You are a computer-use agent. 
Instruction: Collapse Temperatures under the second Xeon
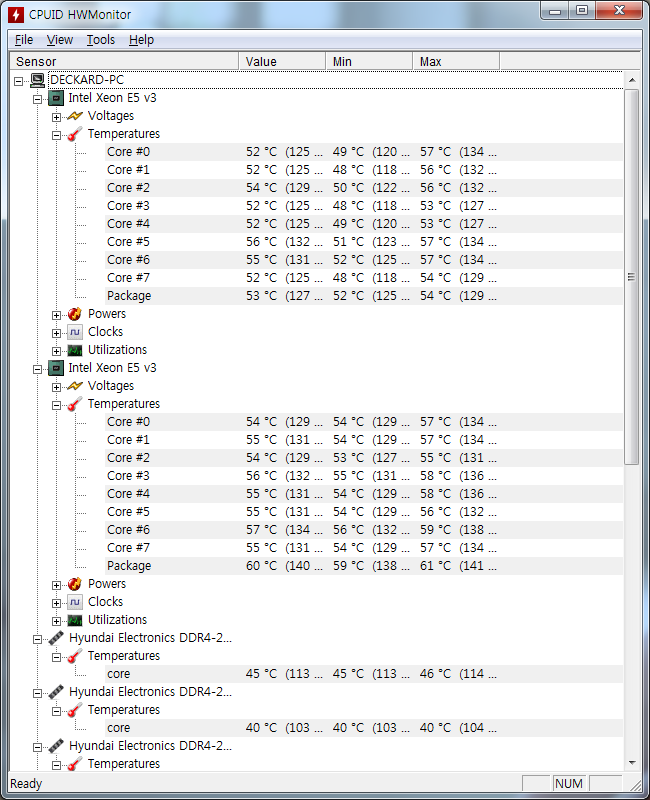click(x=56, y=405)
